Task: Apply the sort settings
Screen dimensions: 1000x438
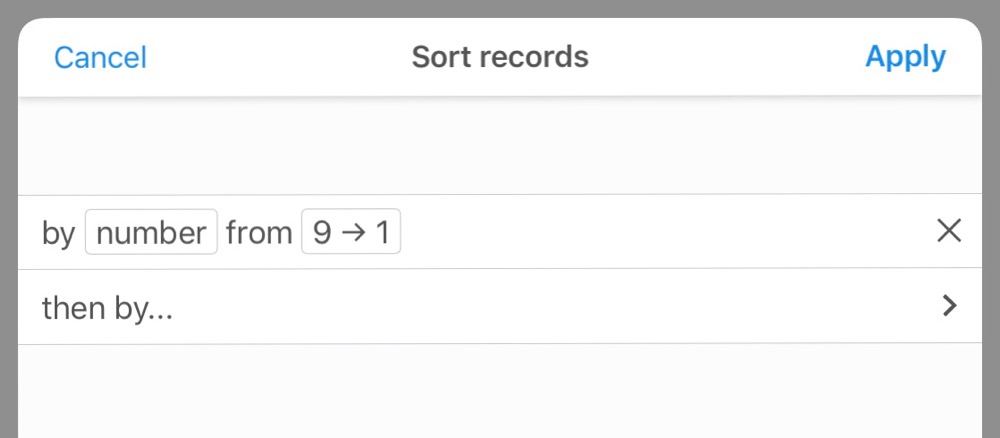Action: [x=905, y=57]
